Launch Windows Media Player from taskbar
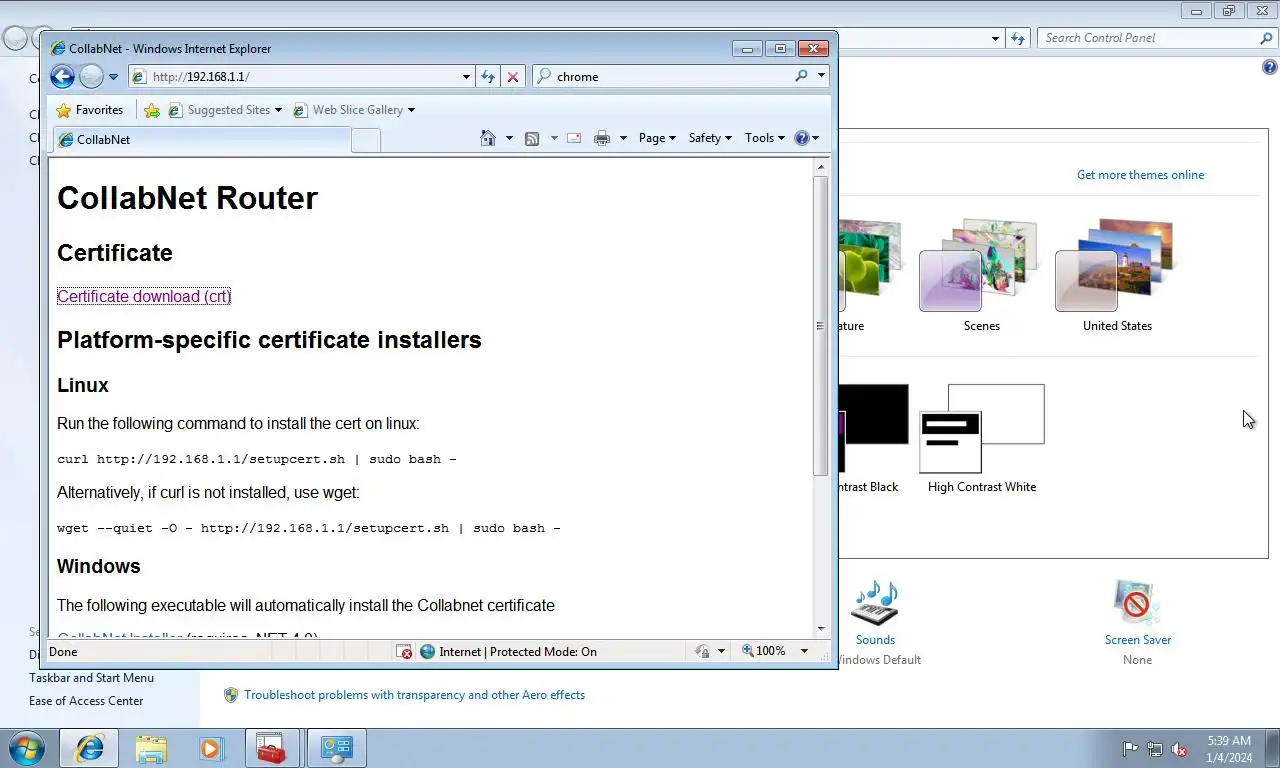This screenshot has height=768, width=1280. (x=211, y=748)
